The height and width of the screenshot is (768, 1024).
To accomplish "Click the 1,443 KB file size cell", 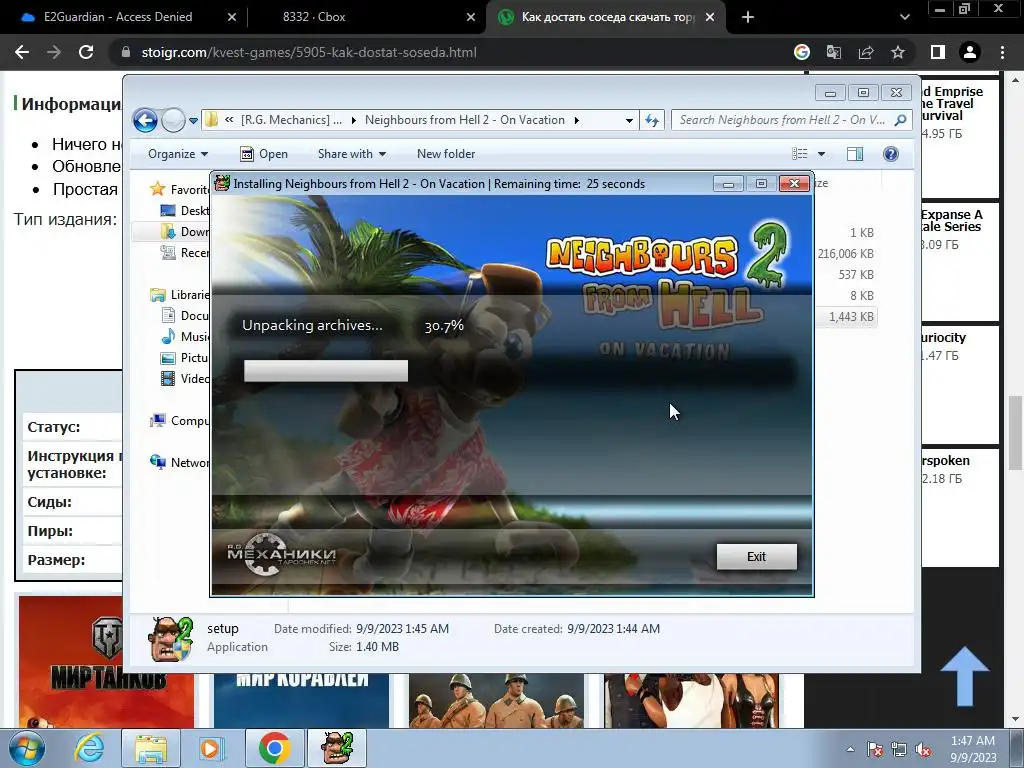I will 851,317.
